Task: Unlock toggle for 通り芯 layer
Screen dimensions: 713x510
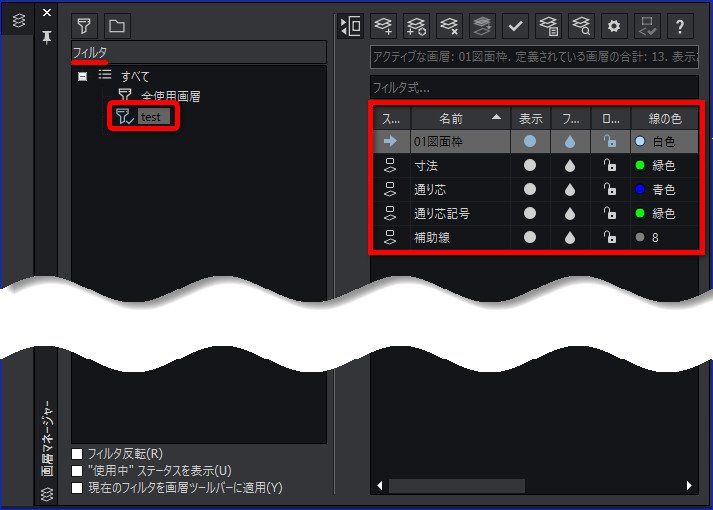Action: (x=610, y=189)
